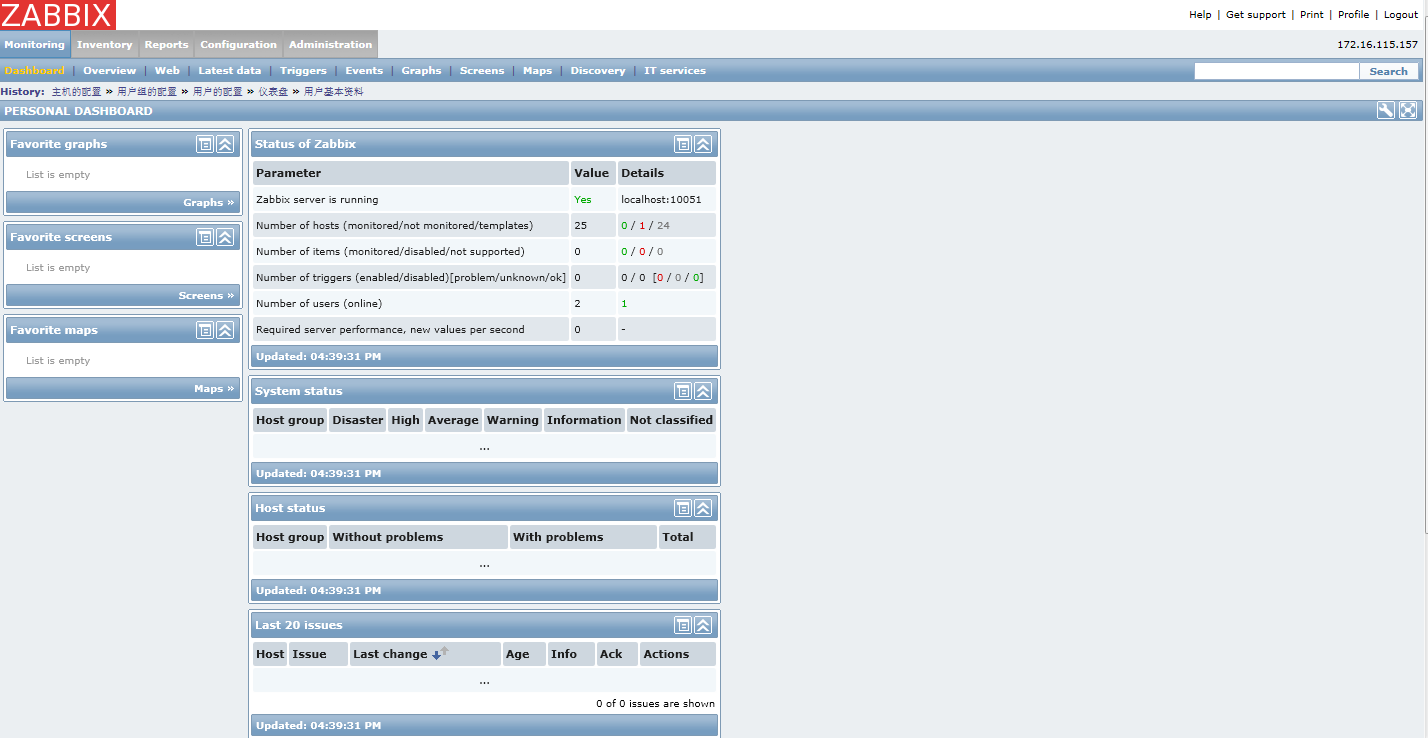Open history link 主机的配置
Viewport: 1428px width, 738px height.
coord(77,91)
